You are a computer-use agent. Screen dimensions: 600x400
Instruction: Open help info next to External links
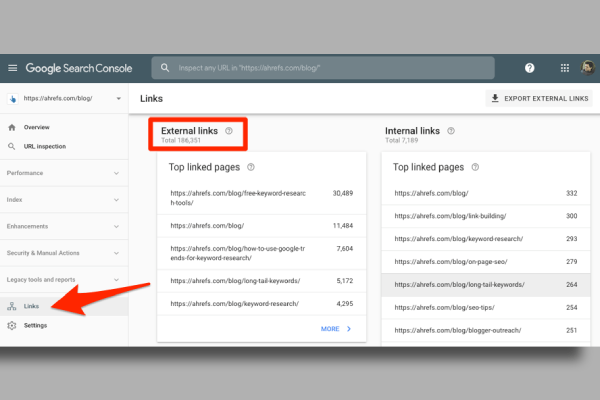click(x=229, y=131)
